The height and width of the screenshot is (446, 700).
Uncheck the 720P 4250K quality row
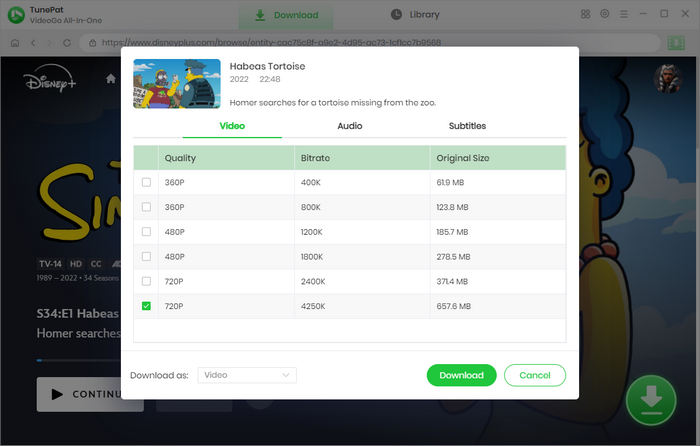click(146, 306)
